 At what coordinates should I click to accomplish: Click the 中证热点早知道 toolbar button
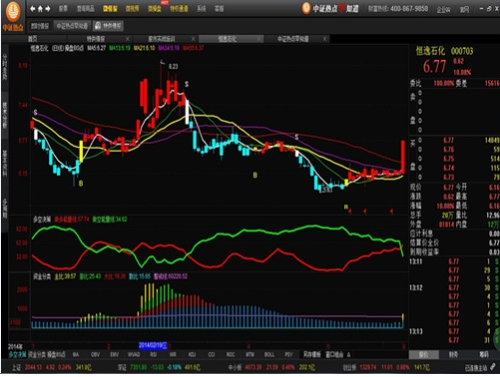tap(72, 26)
